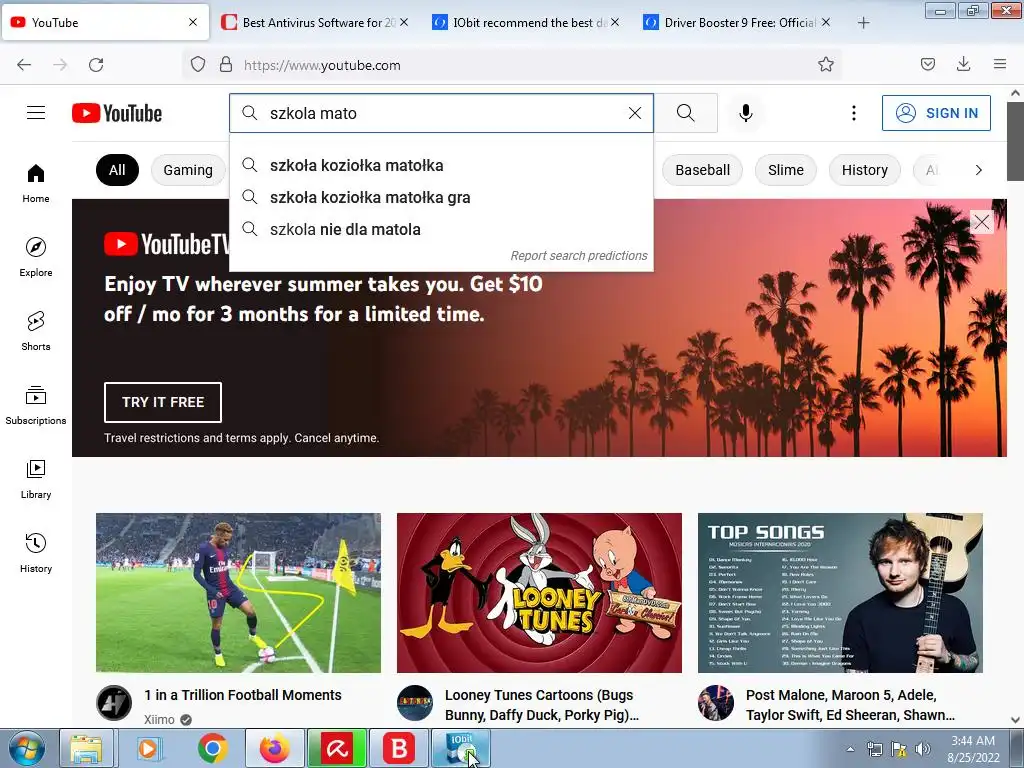
Task: Open Library in sidebar
Action: point(36,479)
